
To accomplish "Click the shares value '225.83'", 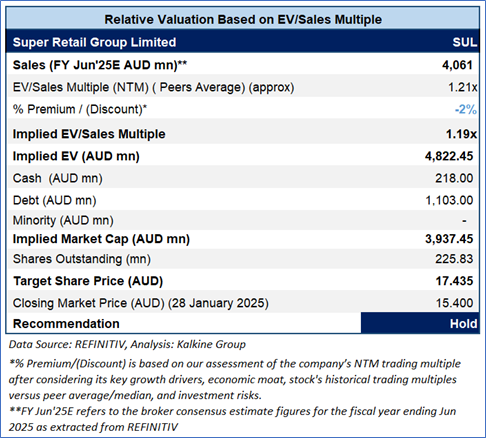I will (x=454, y=259).
